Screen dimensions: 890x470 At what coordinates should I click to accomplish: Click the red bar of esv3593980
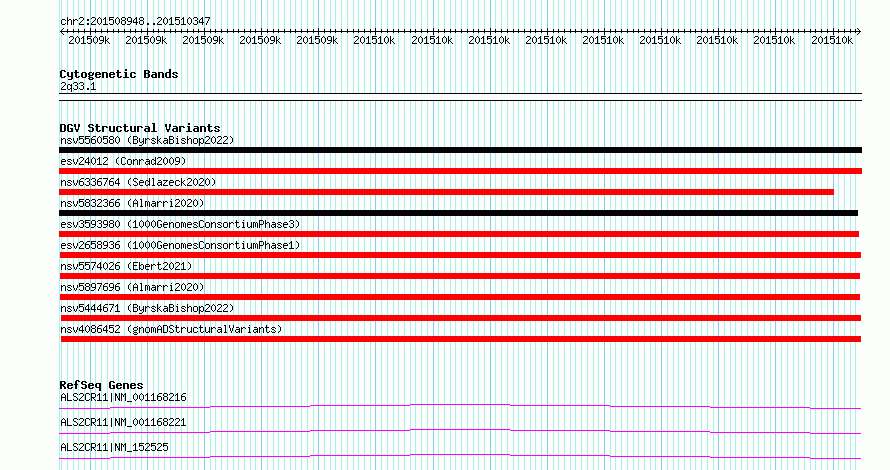[x=459, y=234]
